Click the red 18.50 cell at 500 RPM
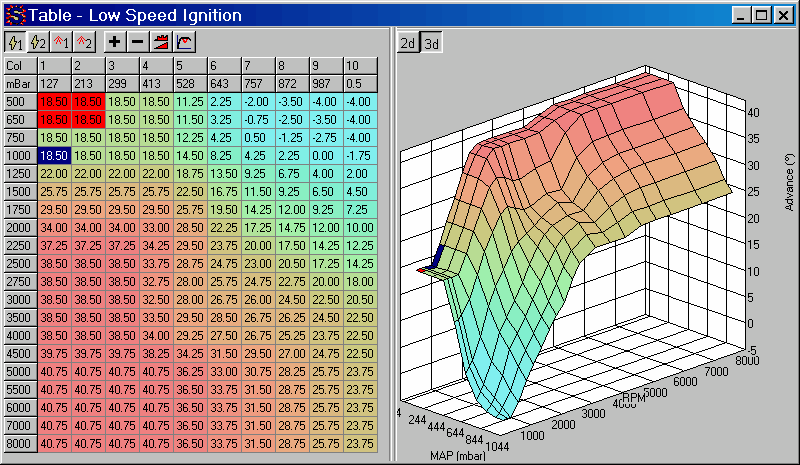This screenshot has height=465, width=800. pos(53,102)
